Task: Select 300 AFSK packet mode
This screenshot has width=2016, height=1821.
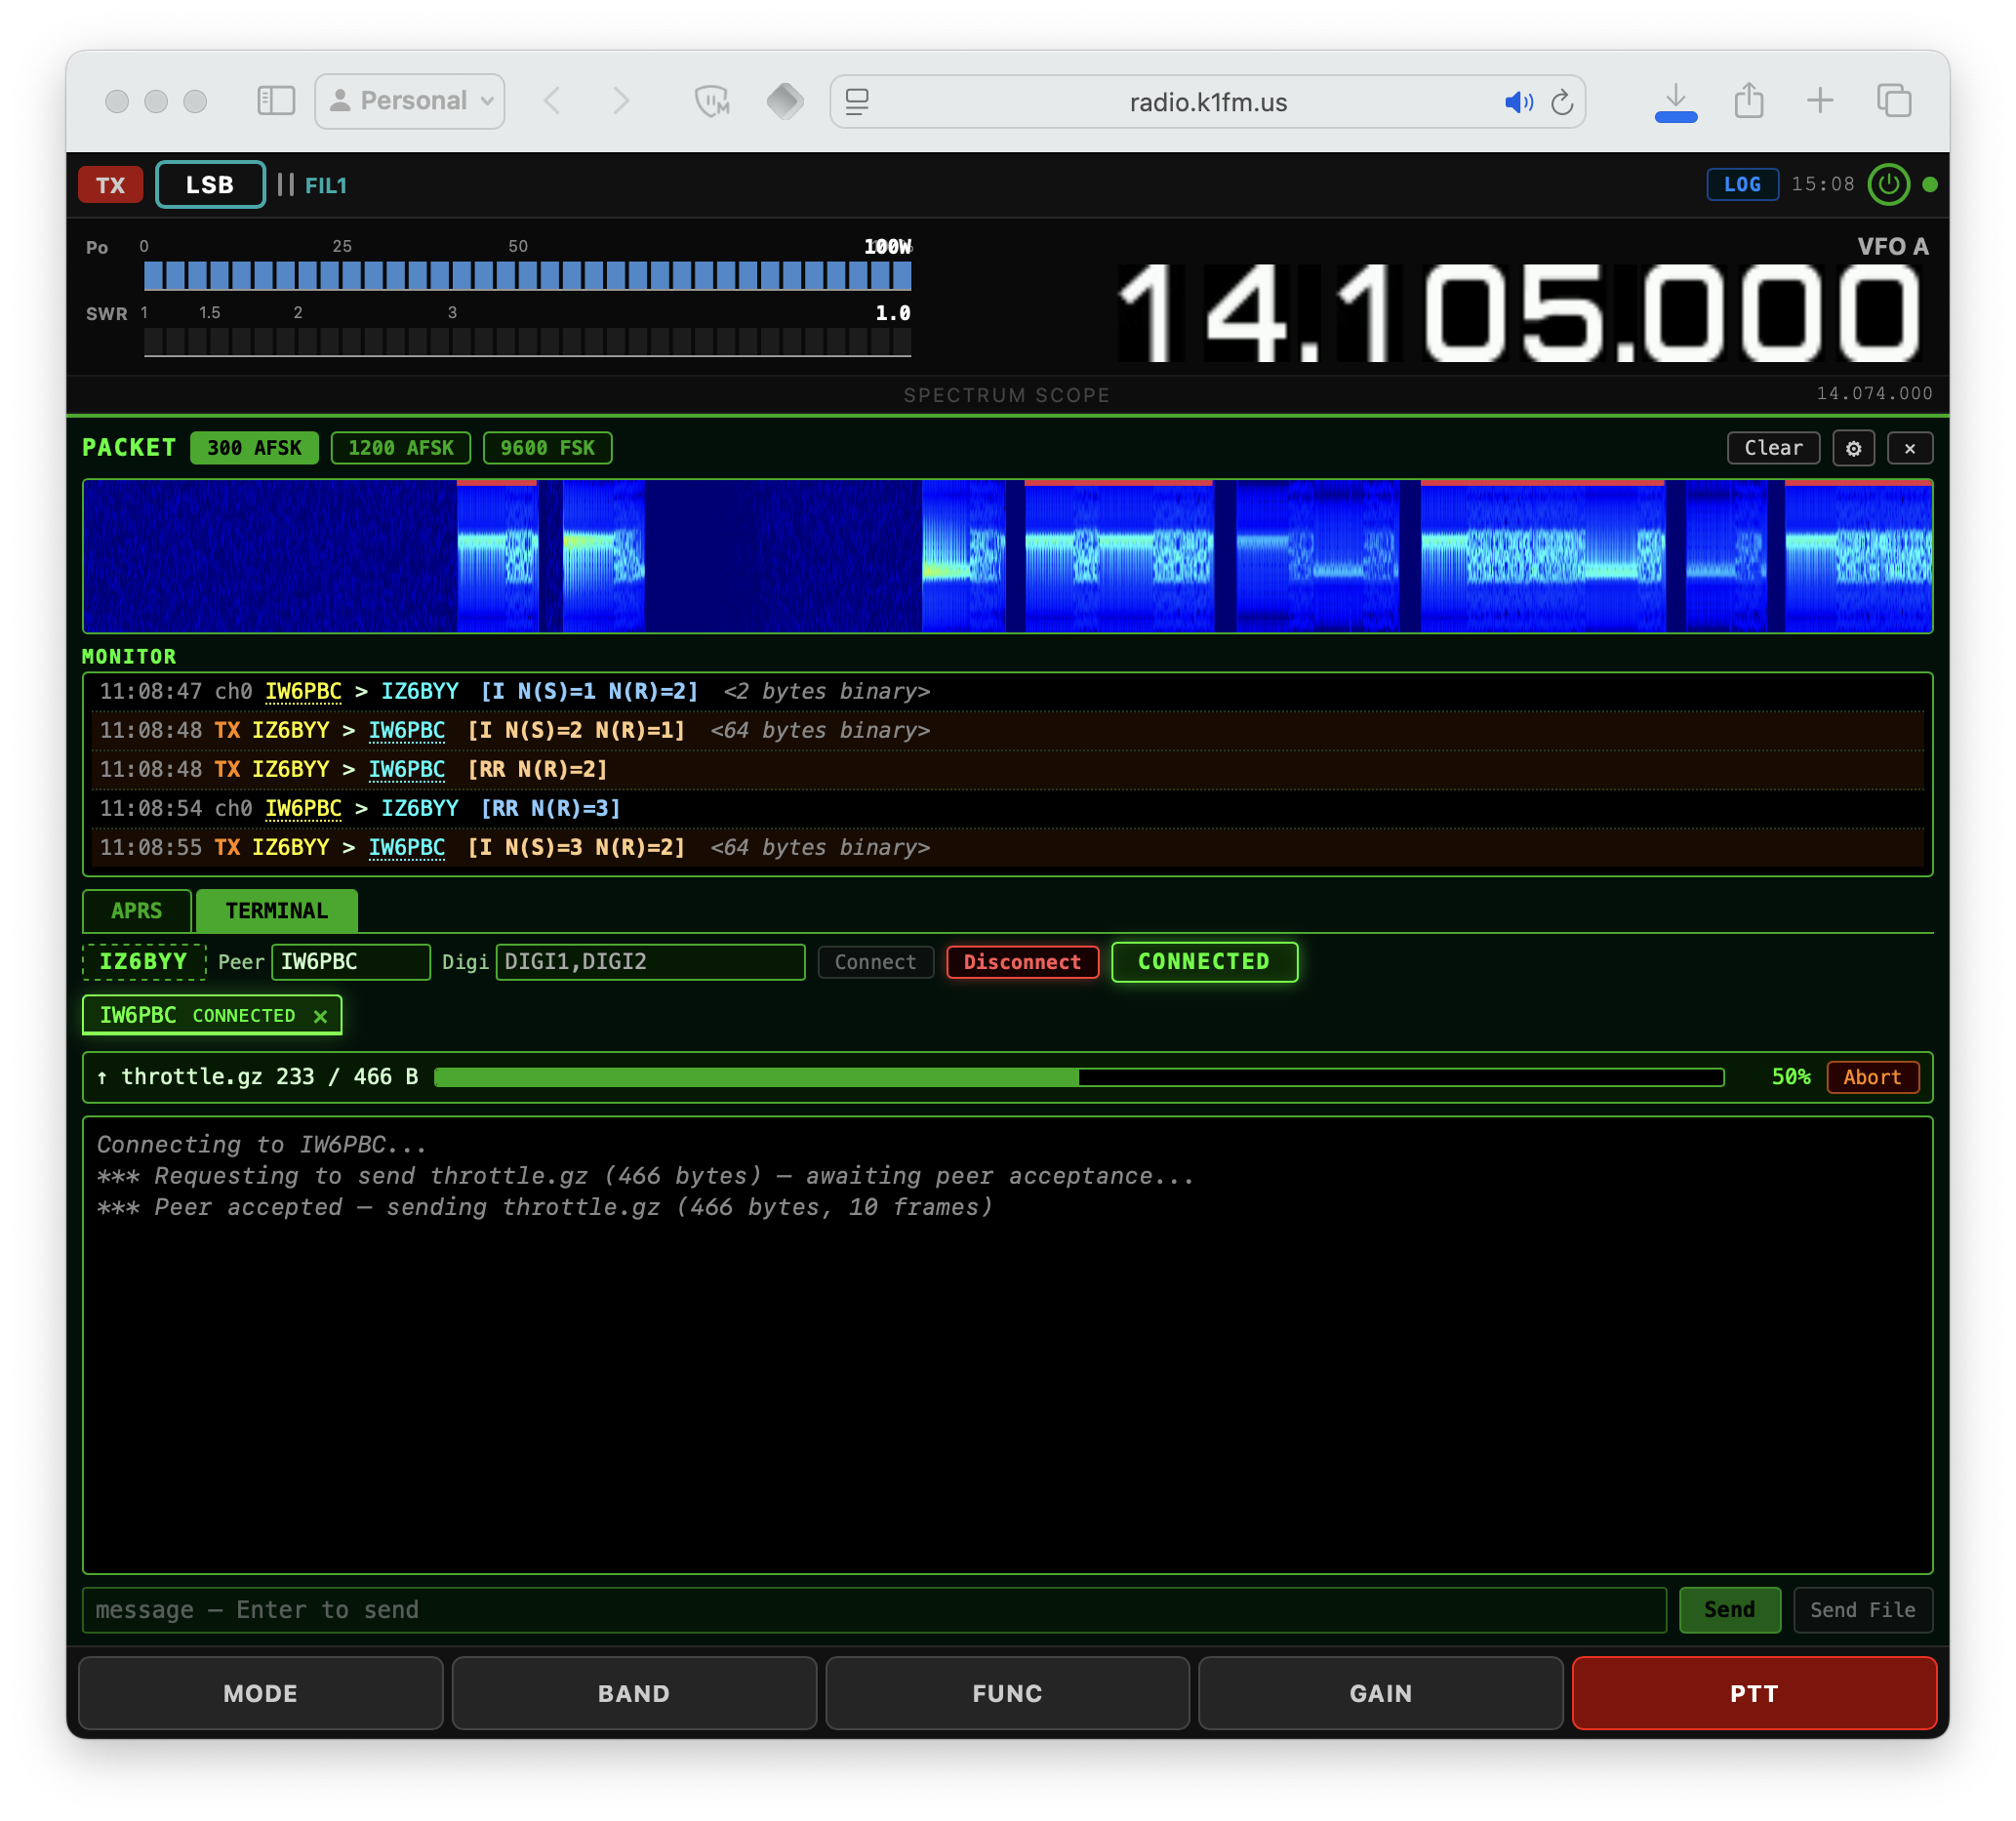Action: (254, 448)
